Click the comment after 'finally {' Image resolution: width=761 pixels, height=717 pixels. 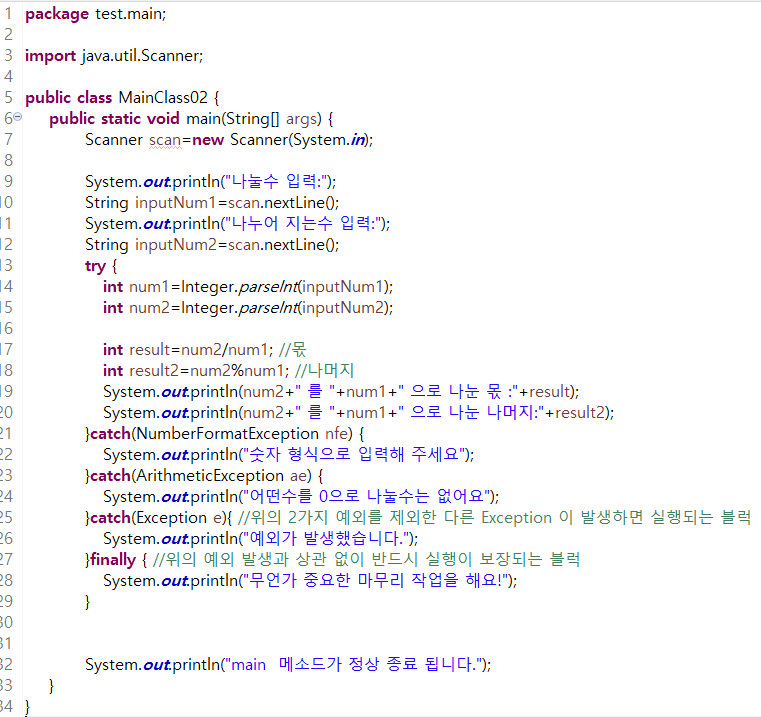(x=366, y=559)
